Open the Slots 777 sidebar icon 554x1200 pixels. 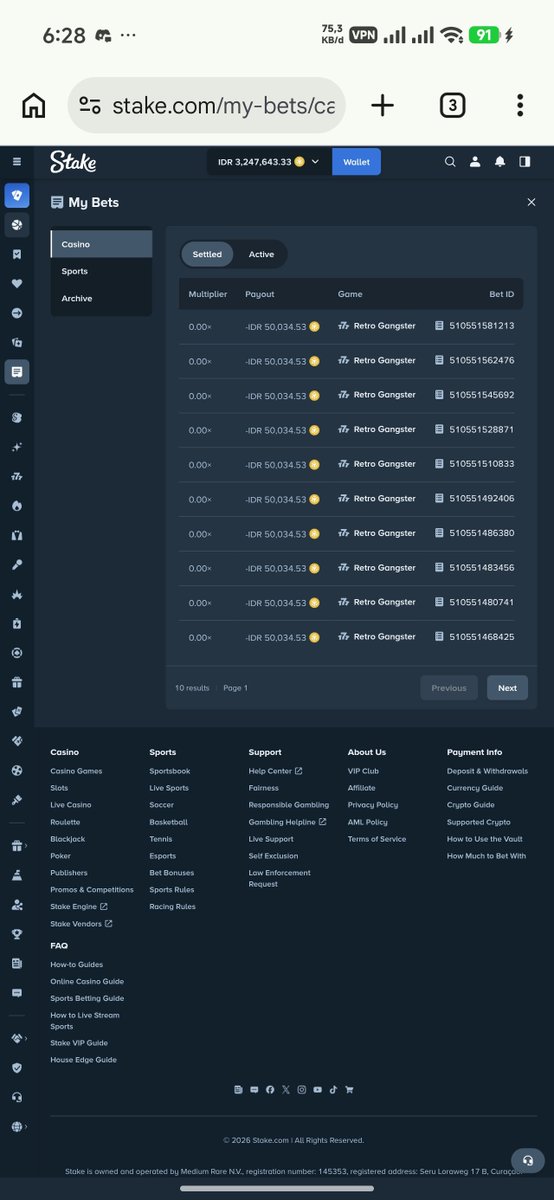pos(17,476)
